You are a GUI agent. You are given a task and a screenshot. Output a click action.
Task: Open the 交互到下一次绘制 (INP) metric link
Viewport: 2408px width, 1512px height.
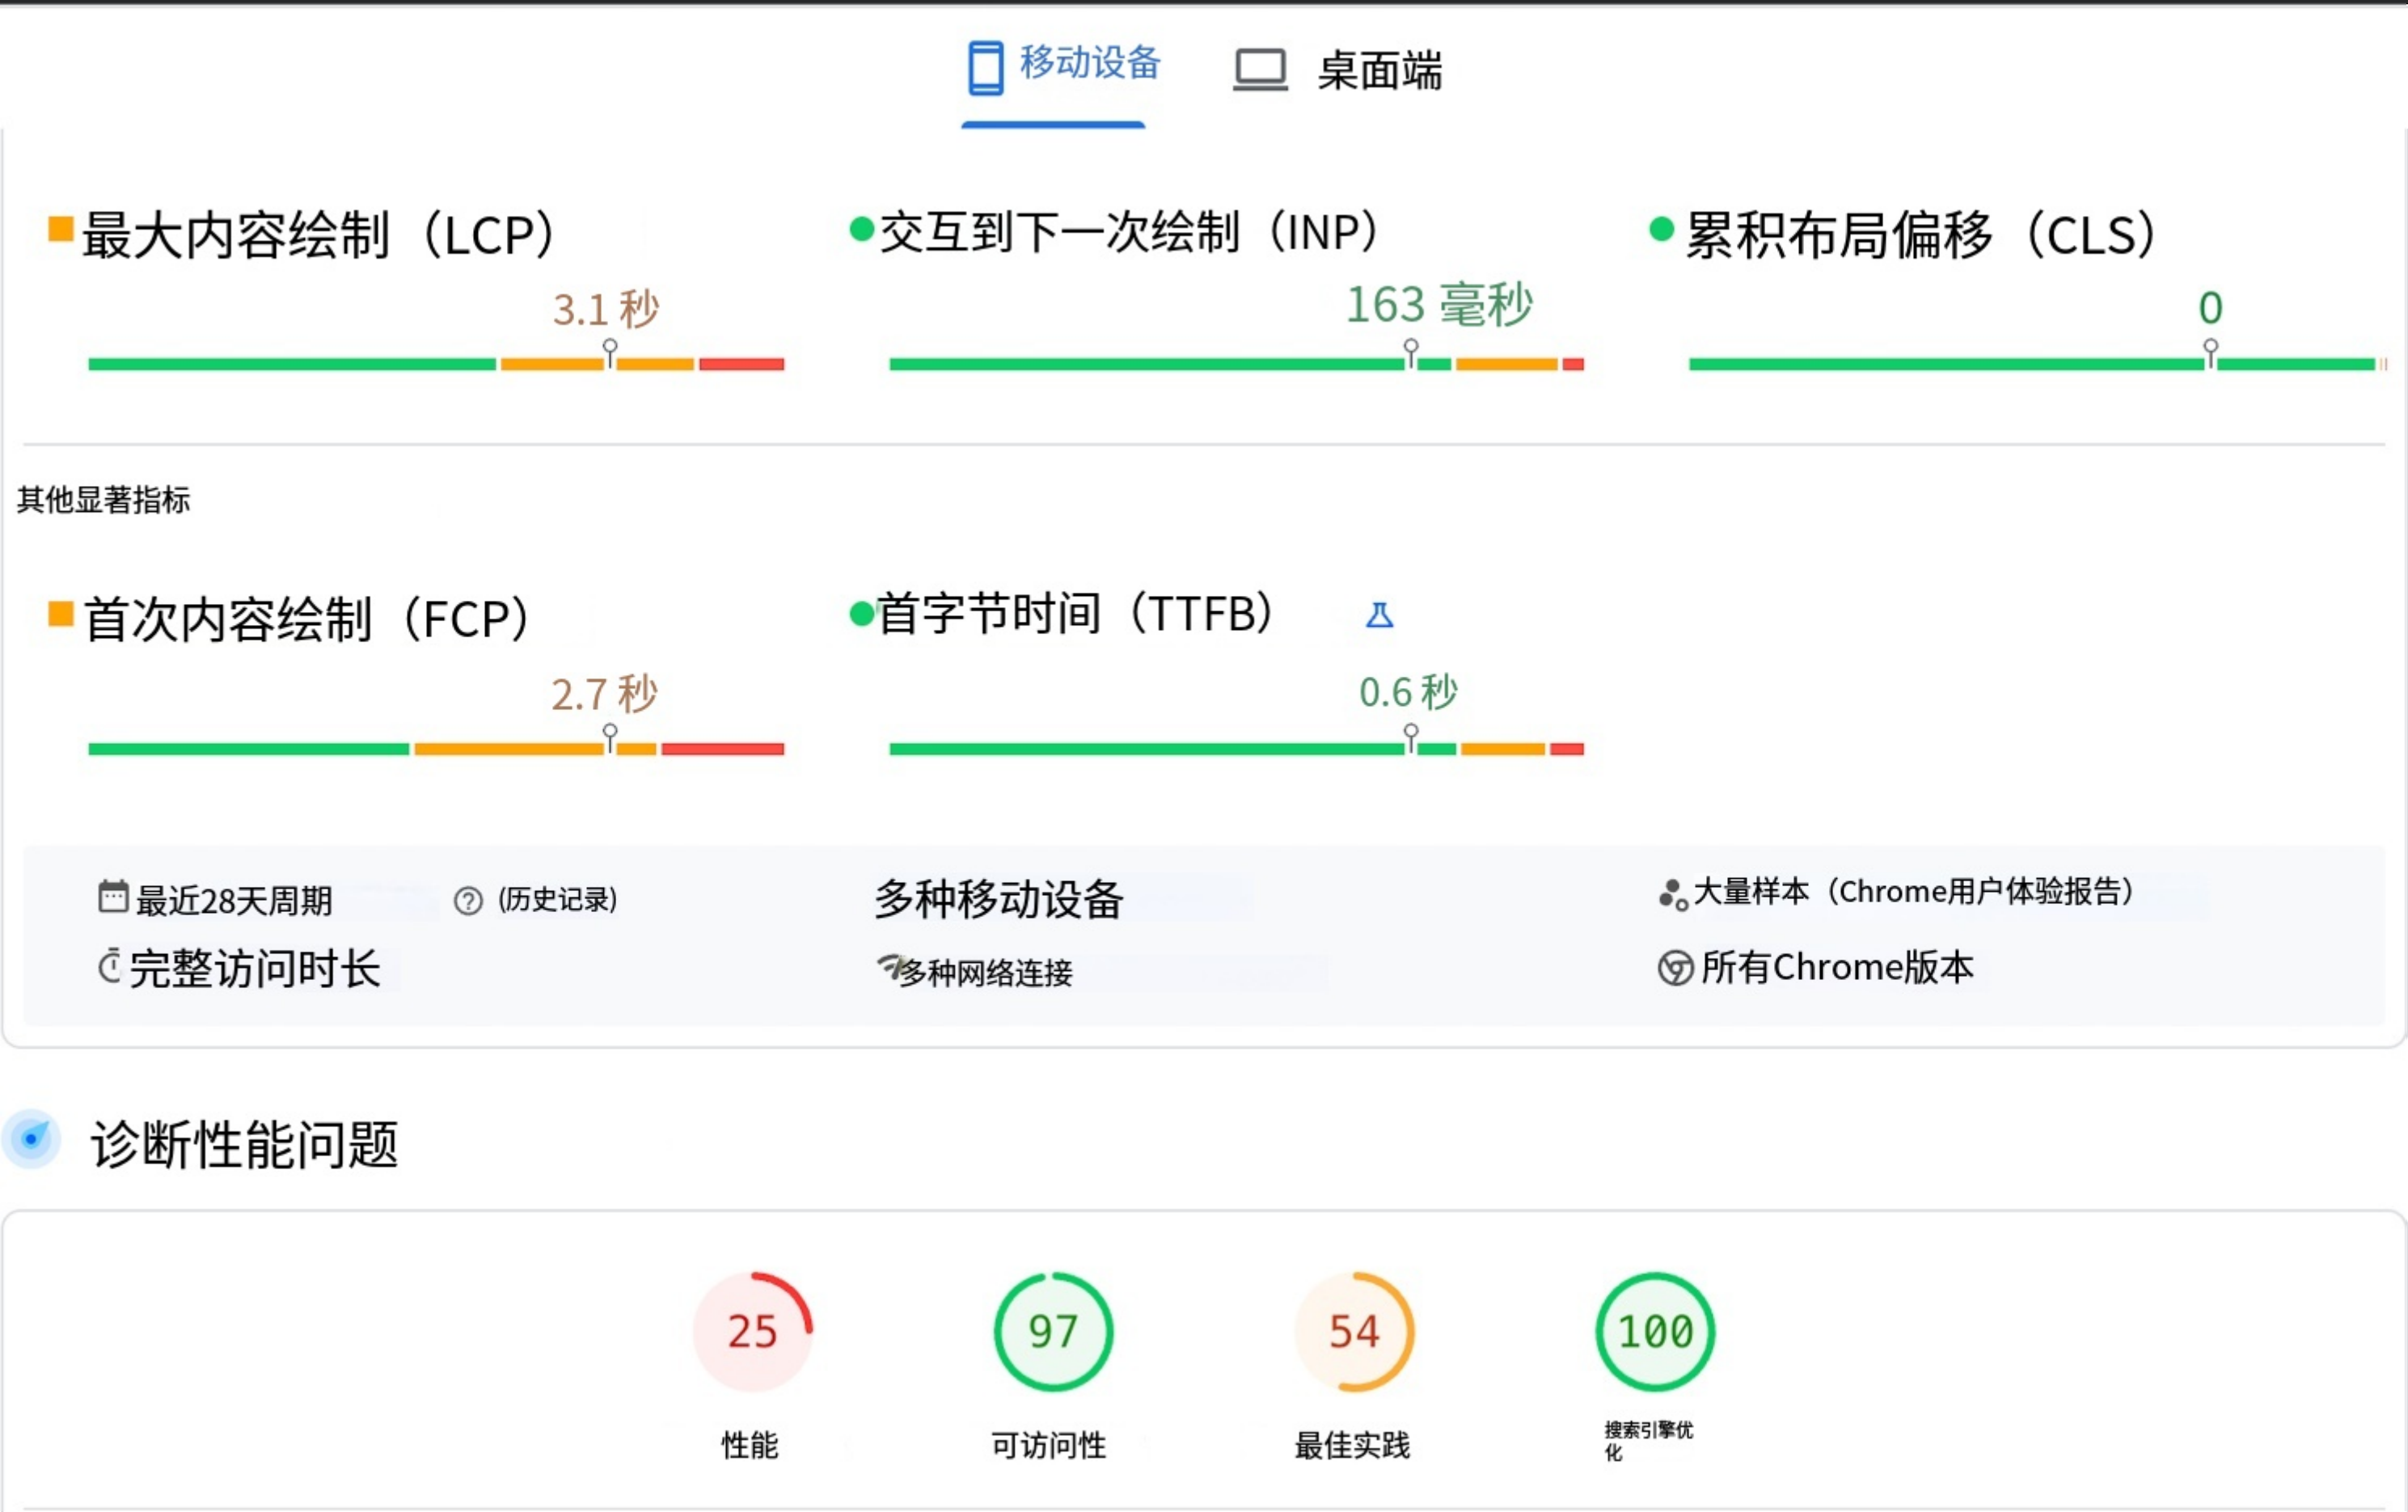click(x=1130, y=232)
